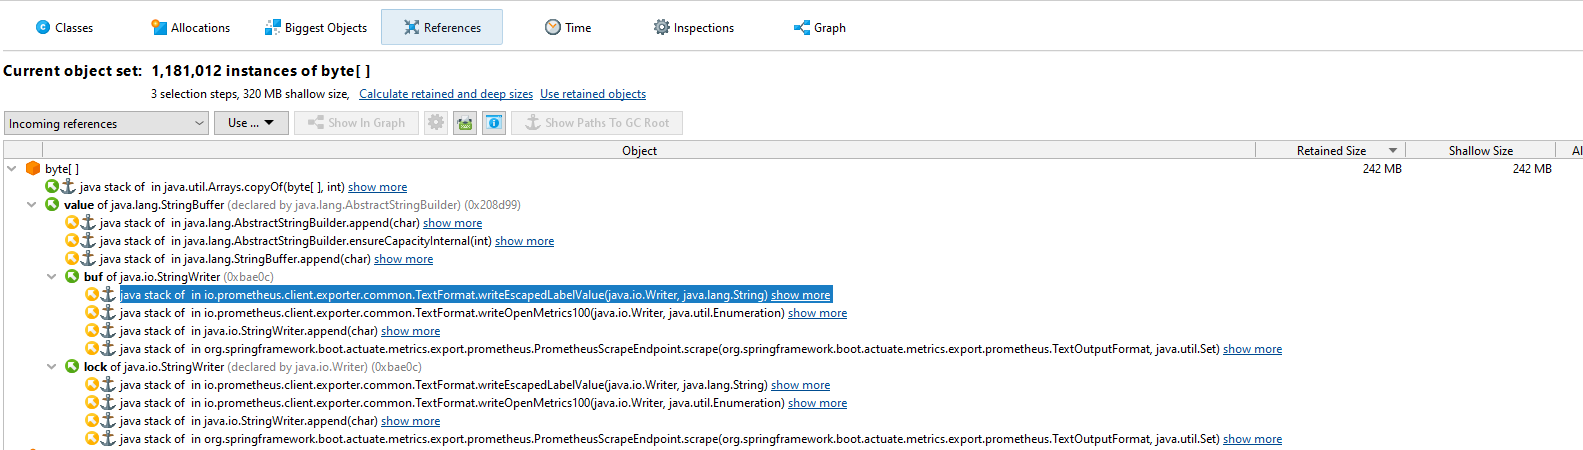This screenshot has height=450, width=1583.
Task: Open the Classes view tab
Action: click(x=64, y=28)
